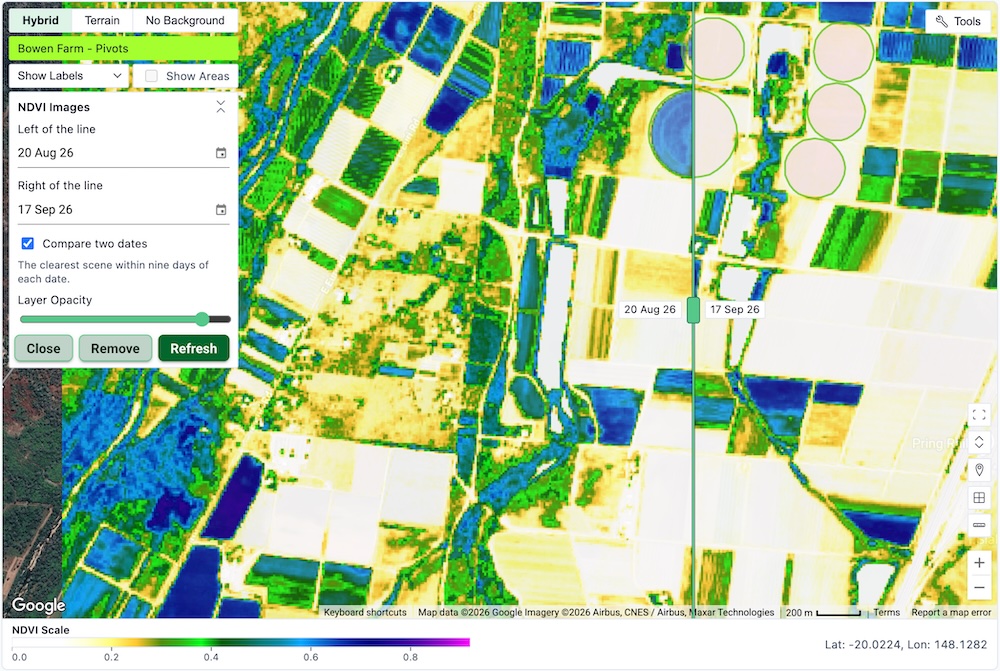
Task: Click the up/down chevrons map control
Action: click(x=979, y=442)
